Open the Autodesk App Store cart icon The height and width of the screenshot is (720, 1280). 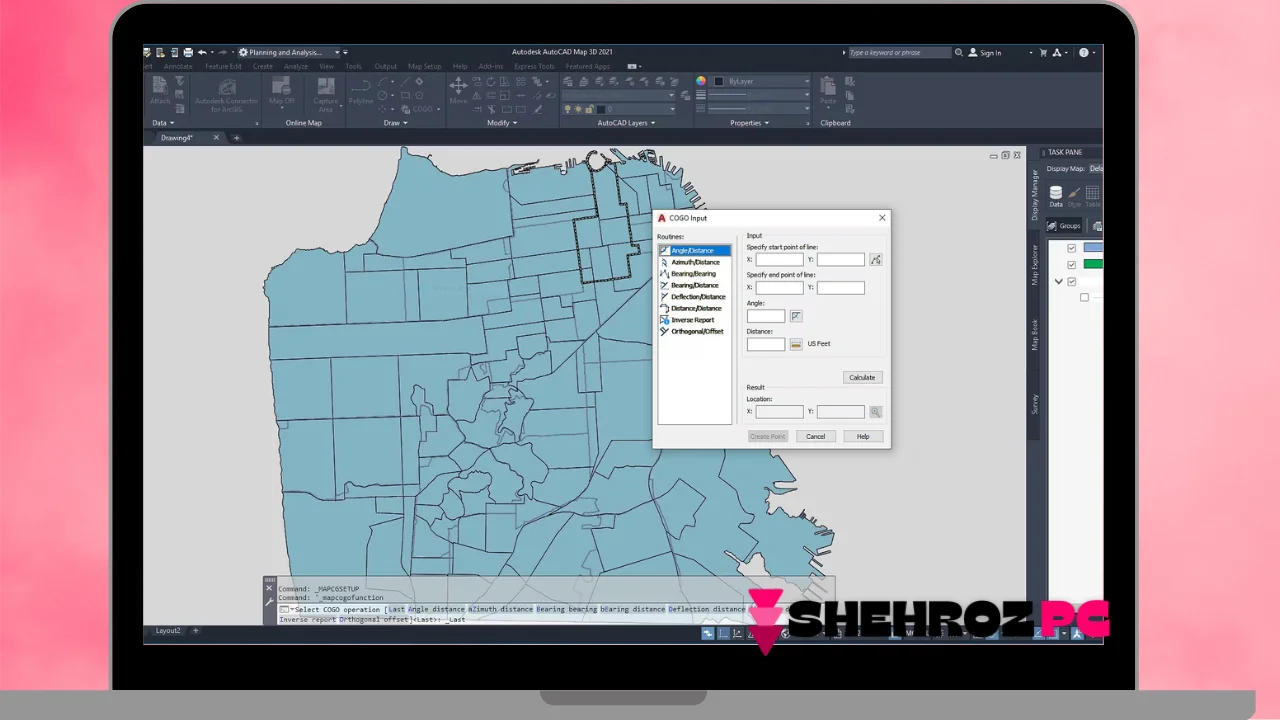(x=1044, y=52)
